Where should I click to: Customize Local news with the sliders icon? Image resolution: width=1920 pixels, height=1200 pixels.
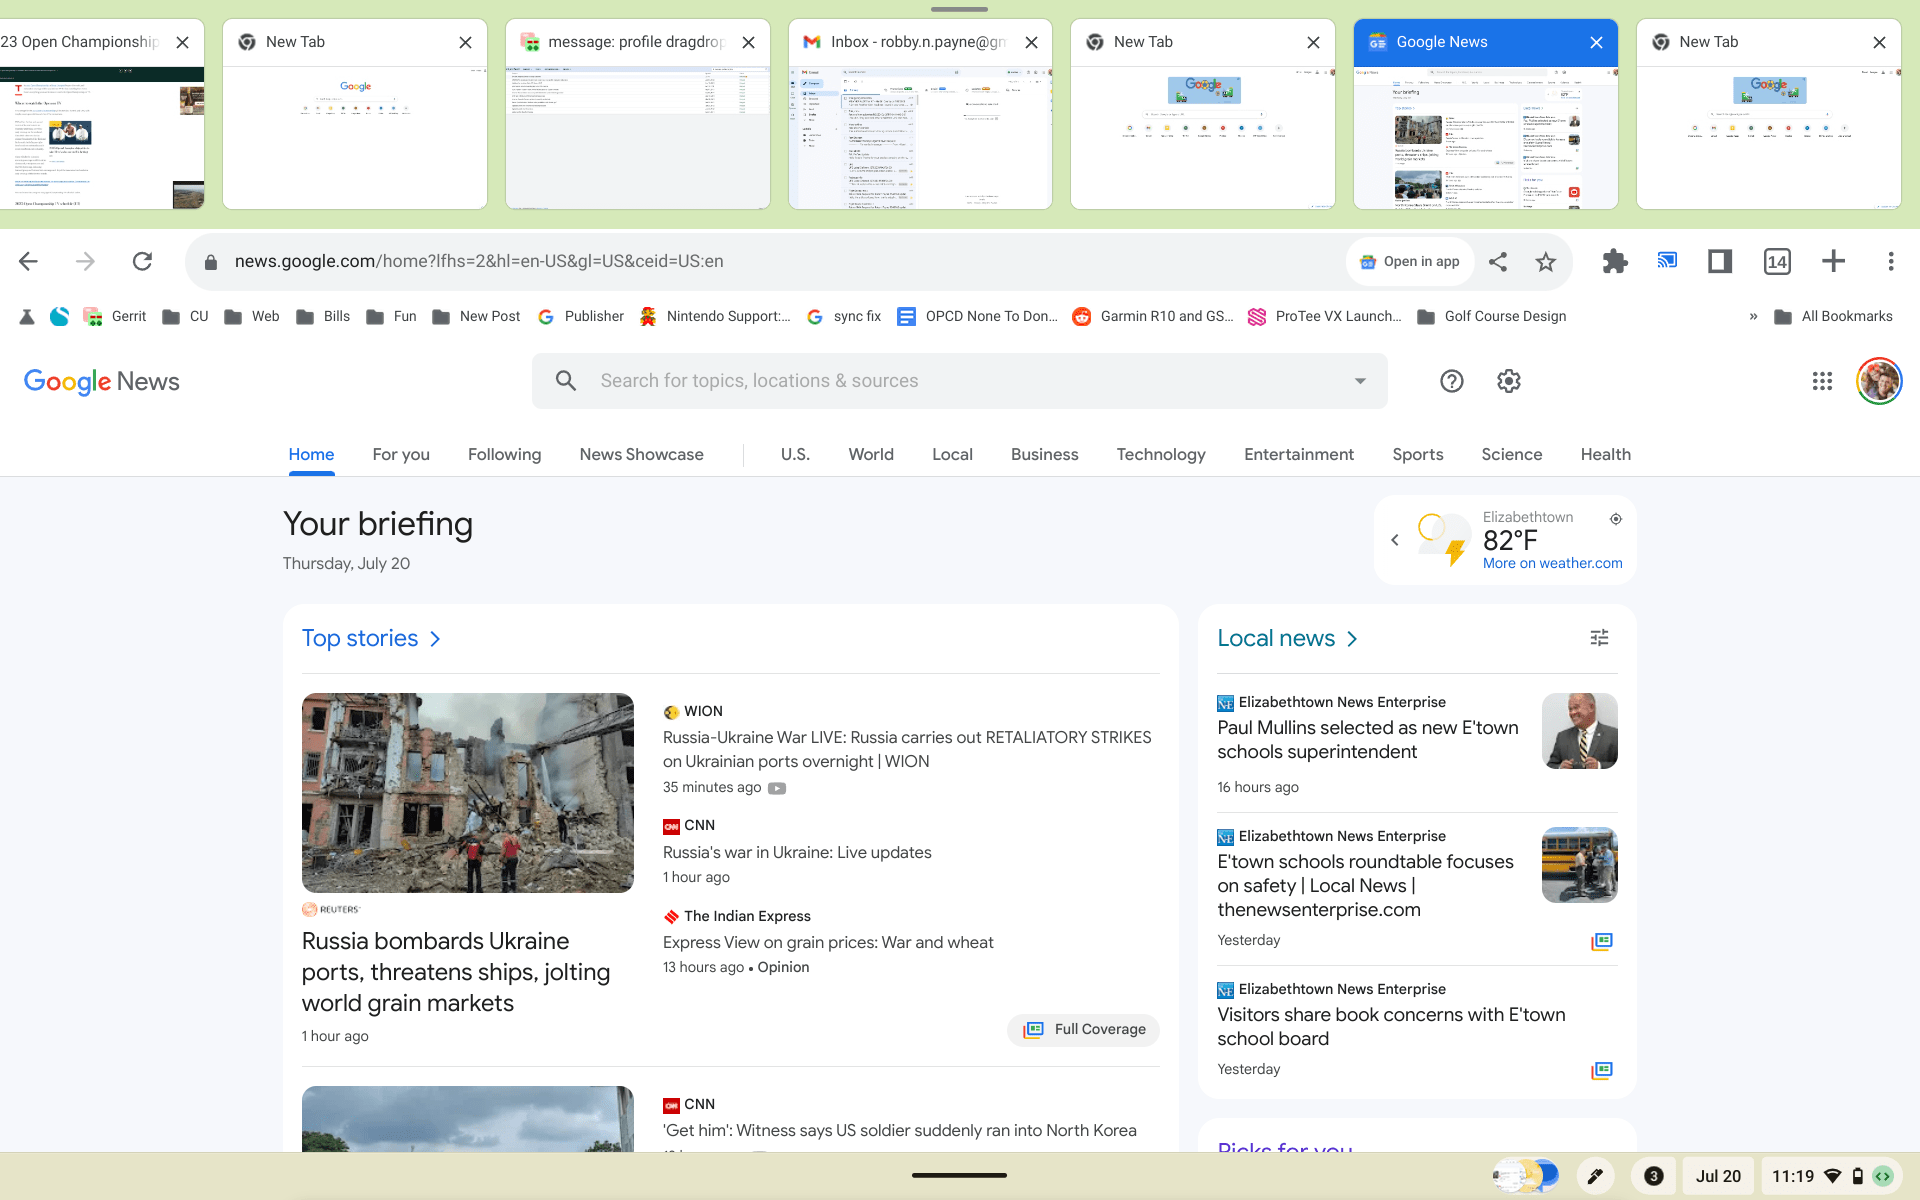pyautogui.click(x=1599, y=638)
